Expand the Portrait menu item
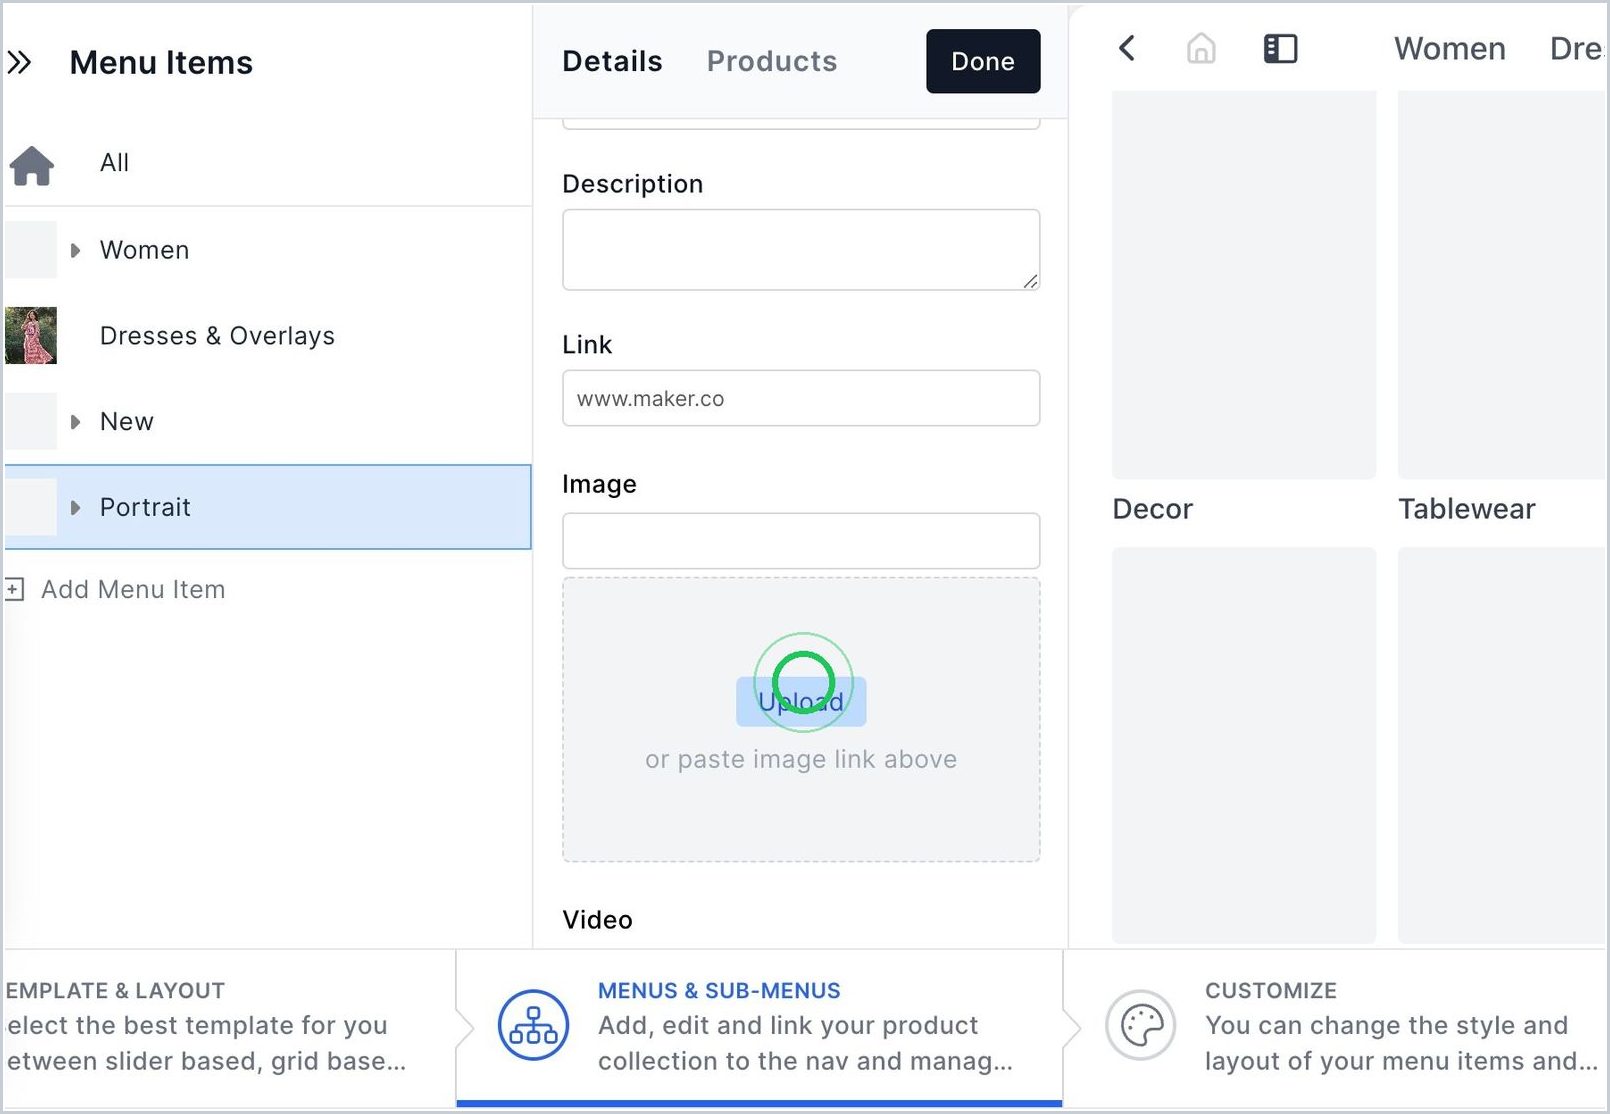Image resolution: width=1610 pixels, height=1114 pixels. [x=75, y=508]
